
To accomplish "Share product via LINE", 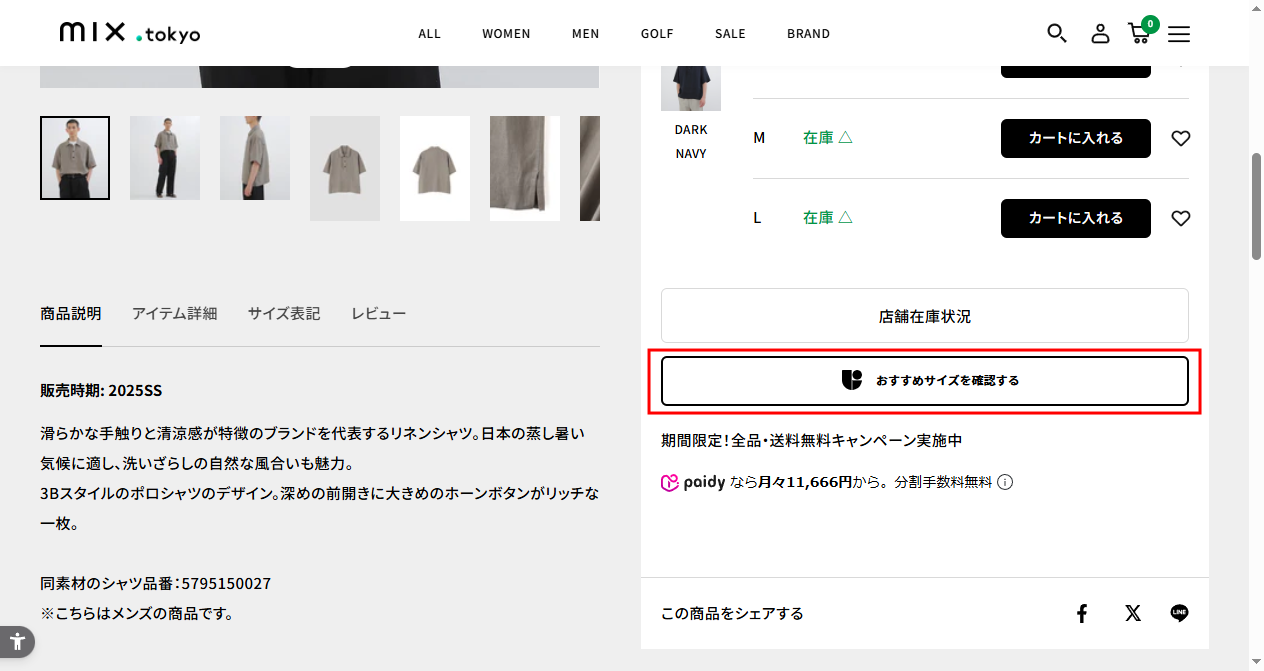I will point(1179,613).
